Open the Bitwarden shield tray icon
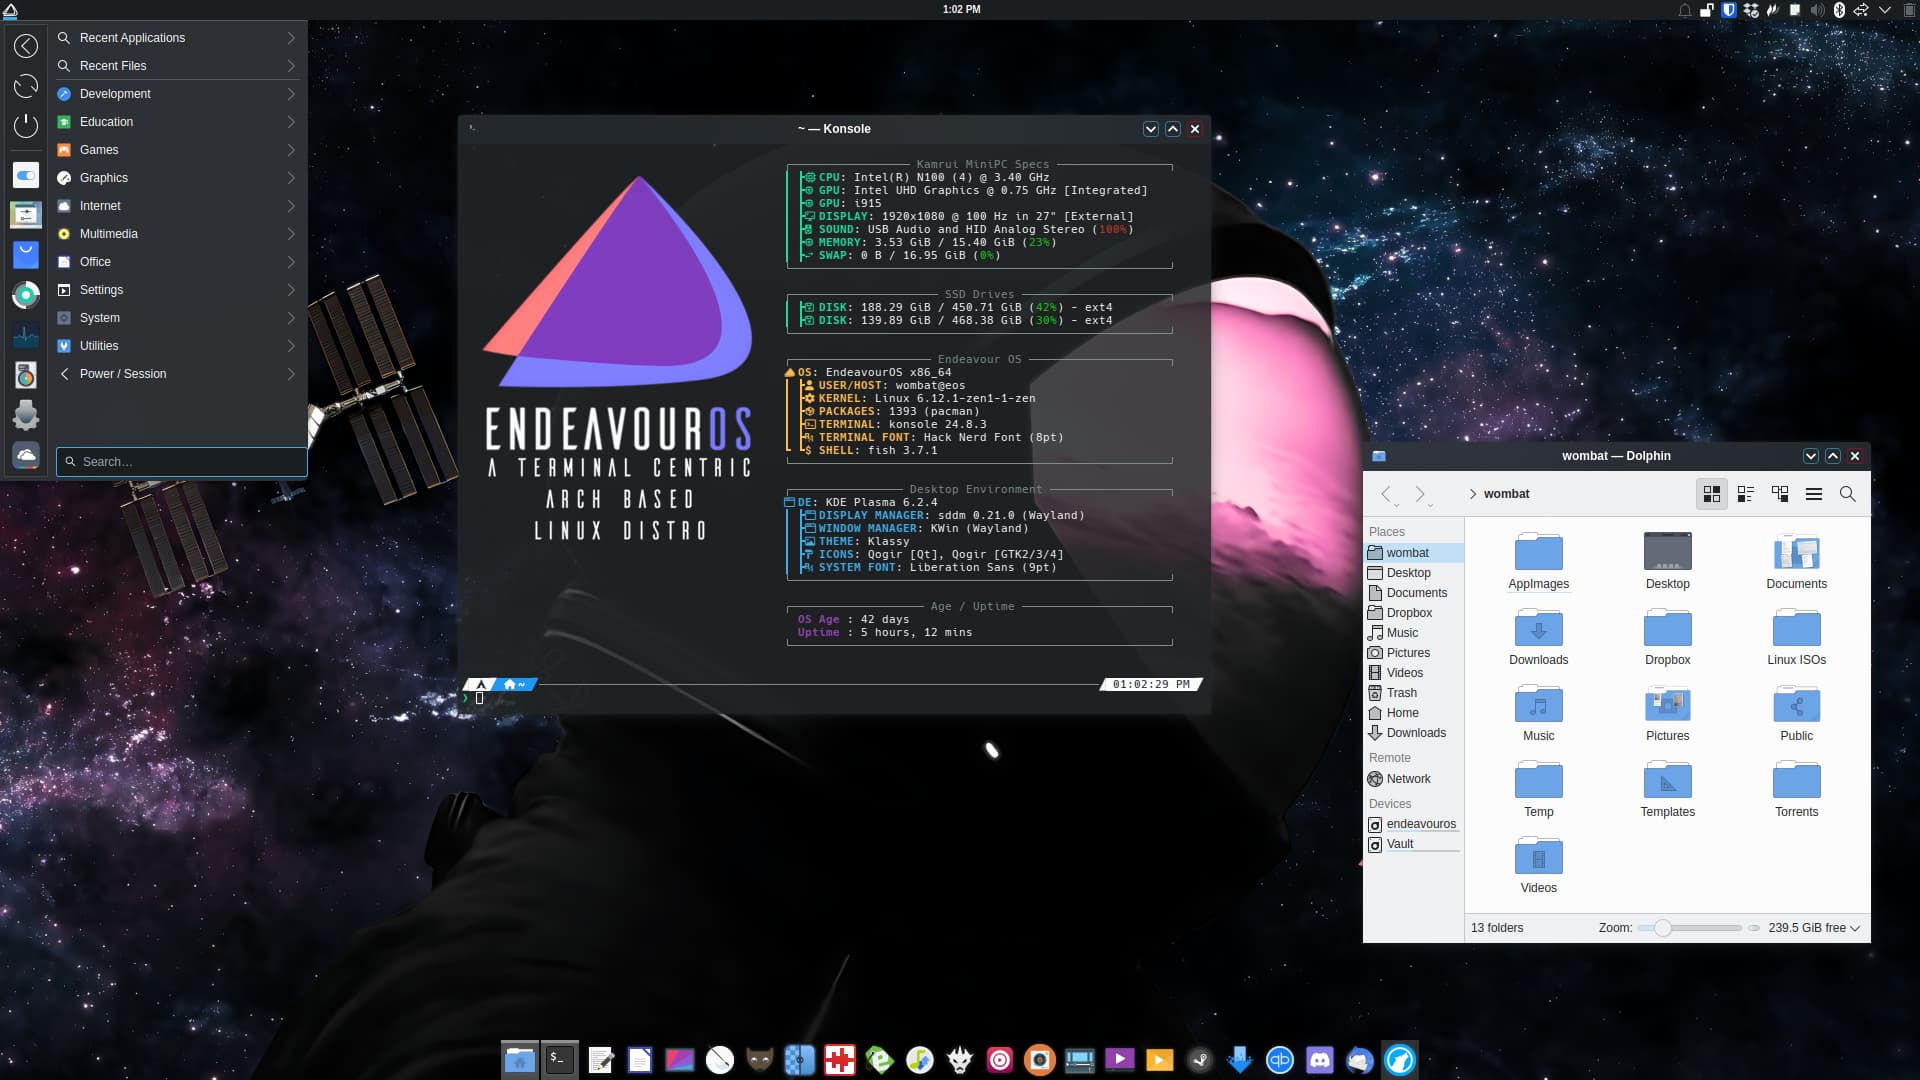1920x1080 pixels. (x=1729, y=10)
